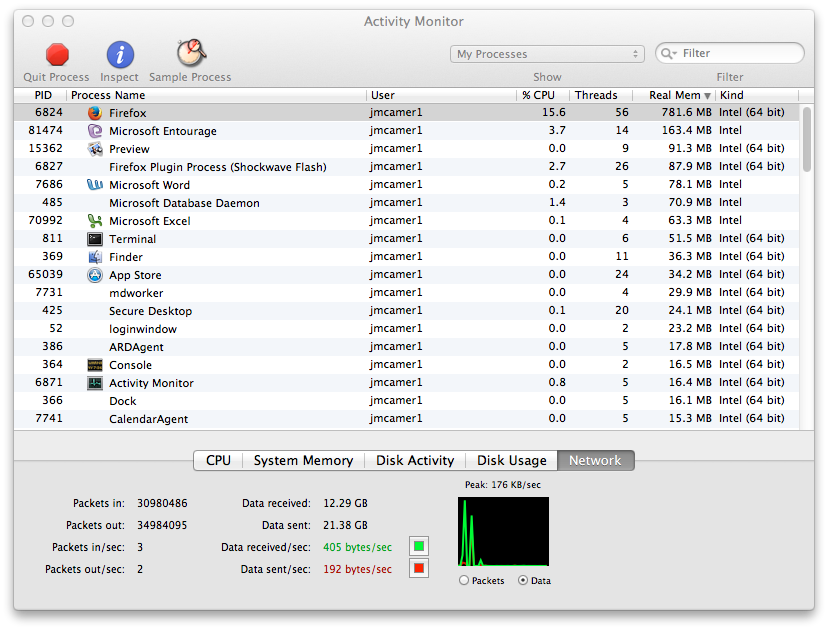Select the Finder icon in process list
Viewport: 828px width, 630px height.
pos(95,257)
